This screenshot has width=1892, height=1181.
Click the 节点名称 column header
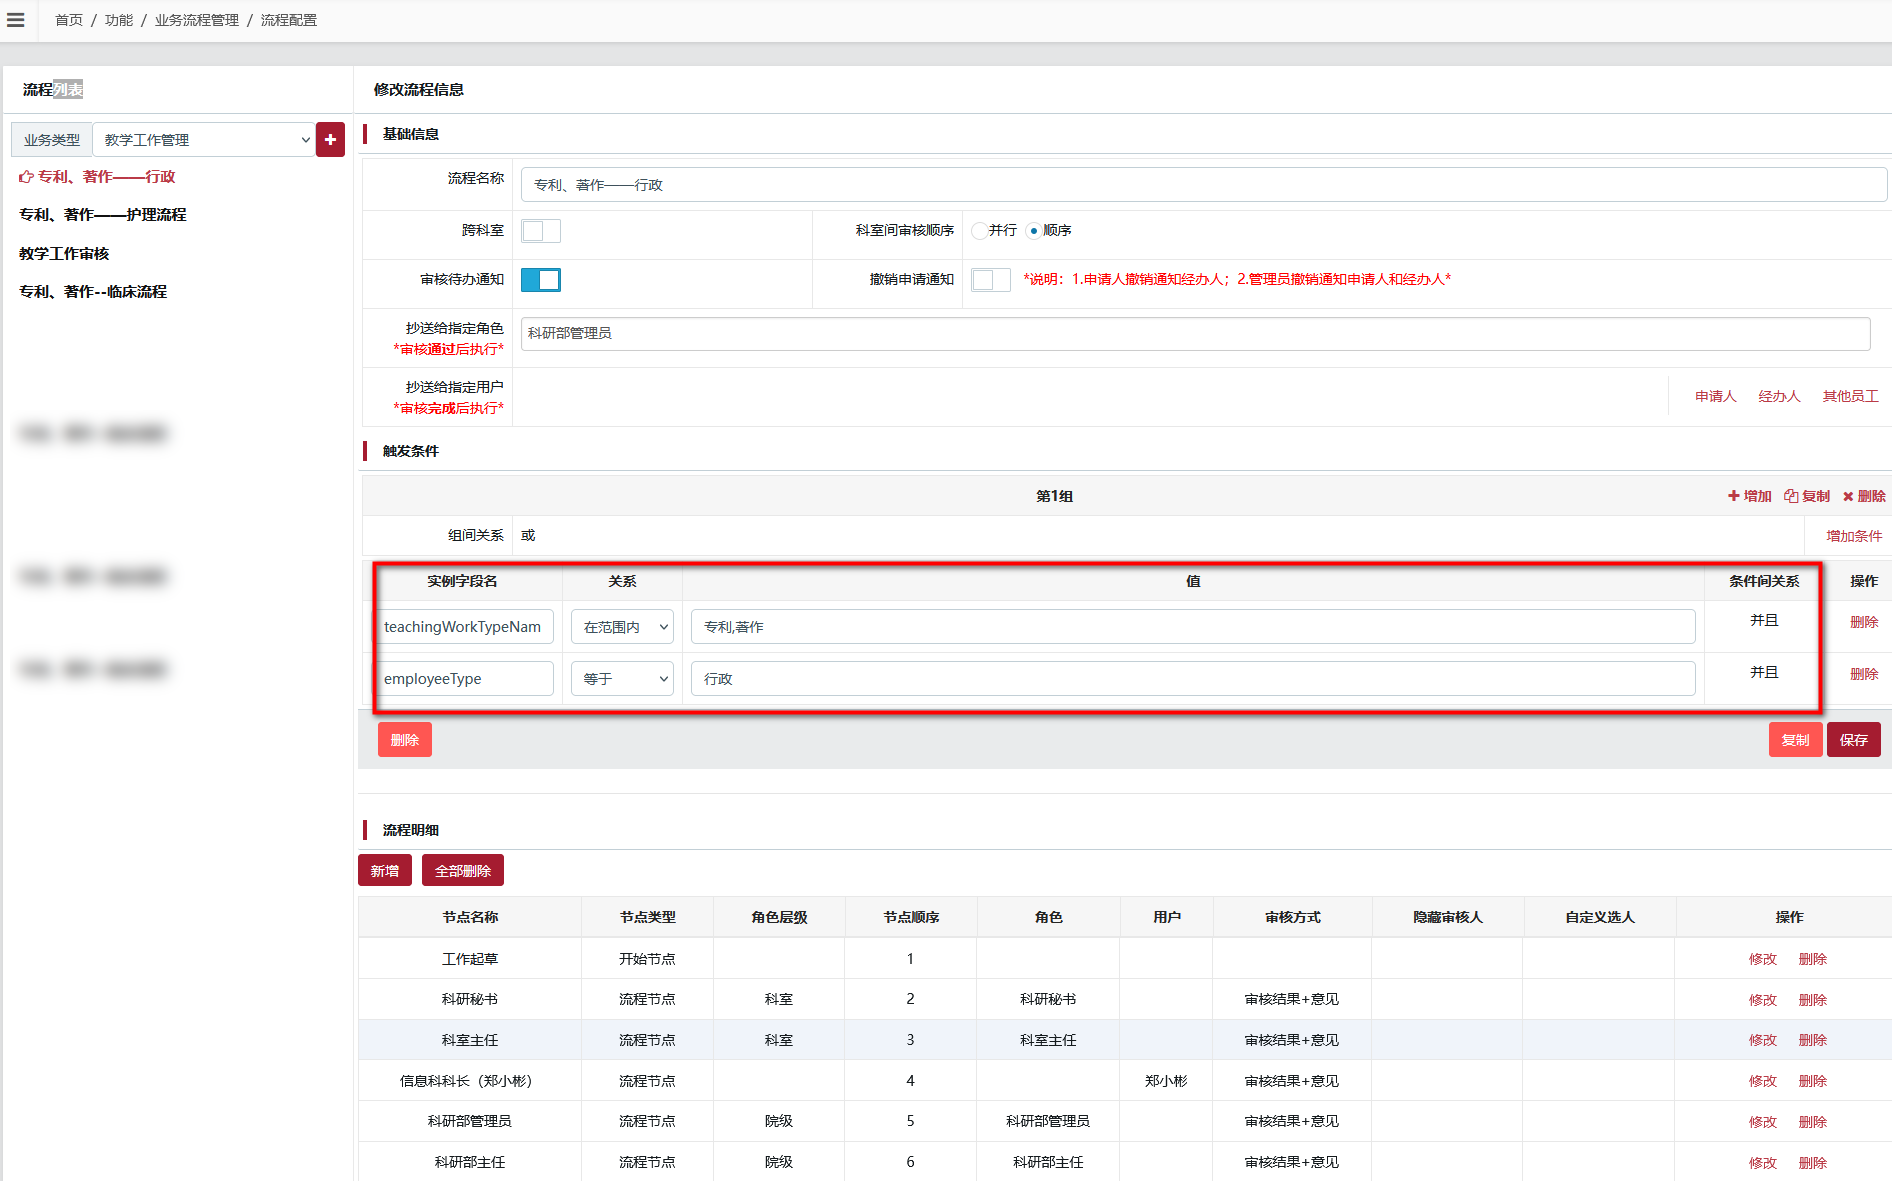pyautogui.click(x=470, y=917)
